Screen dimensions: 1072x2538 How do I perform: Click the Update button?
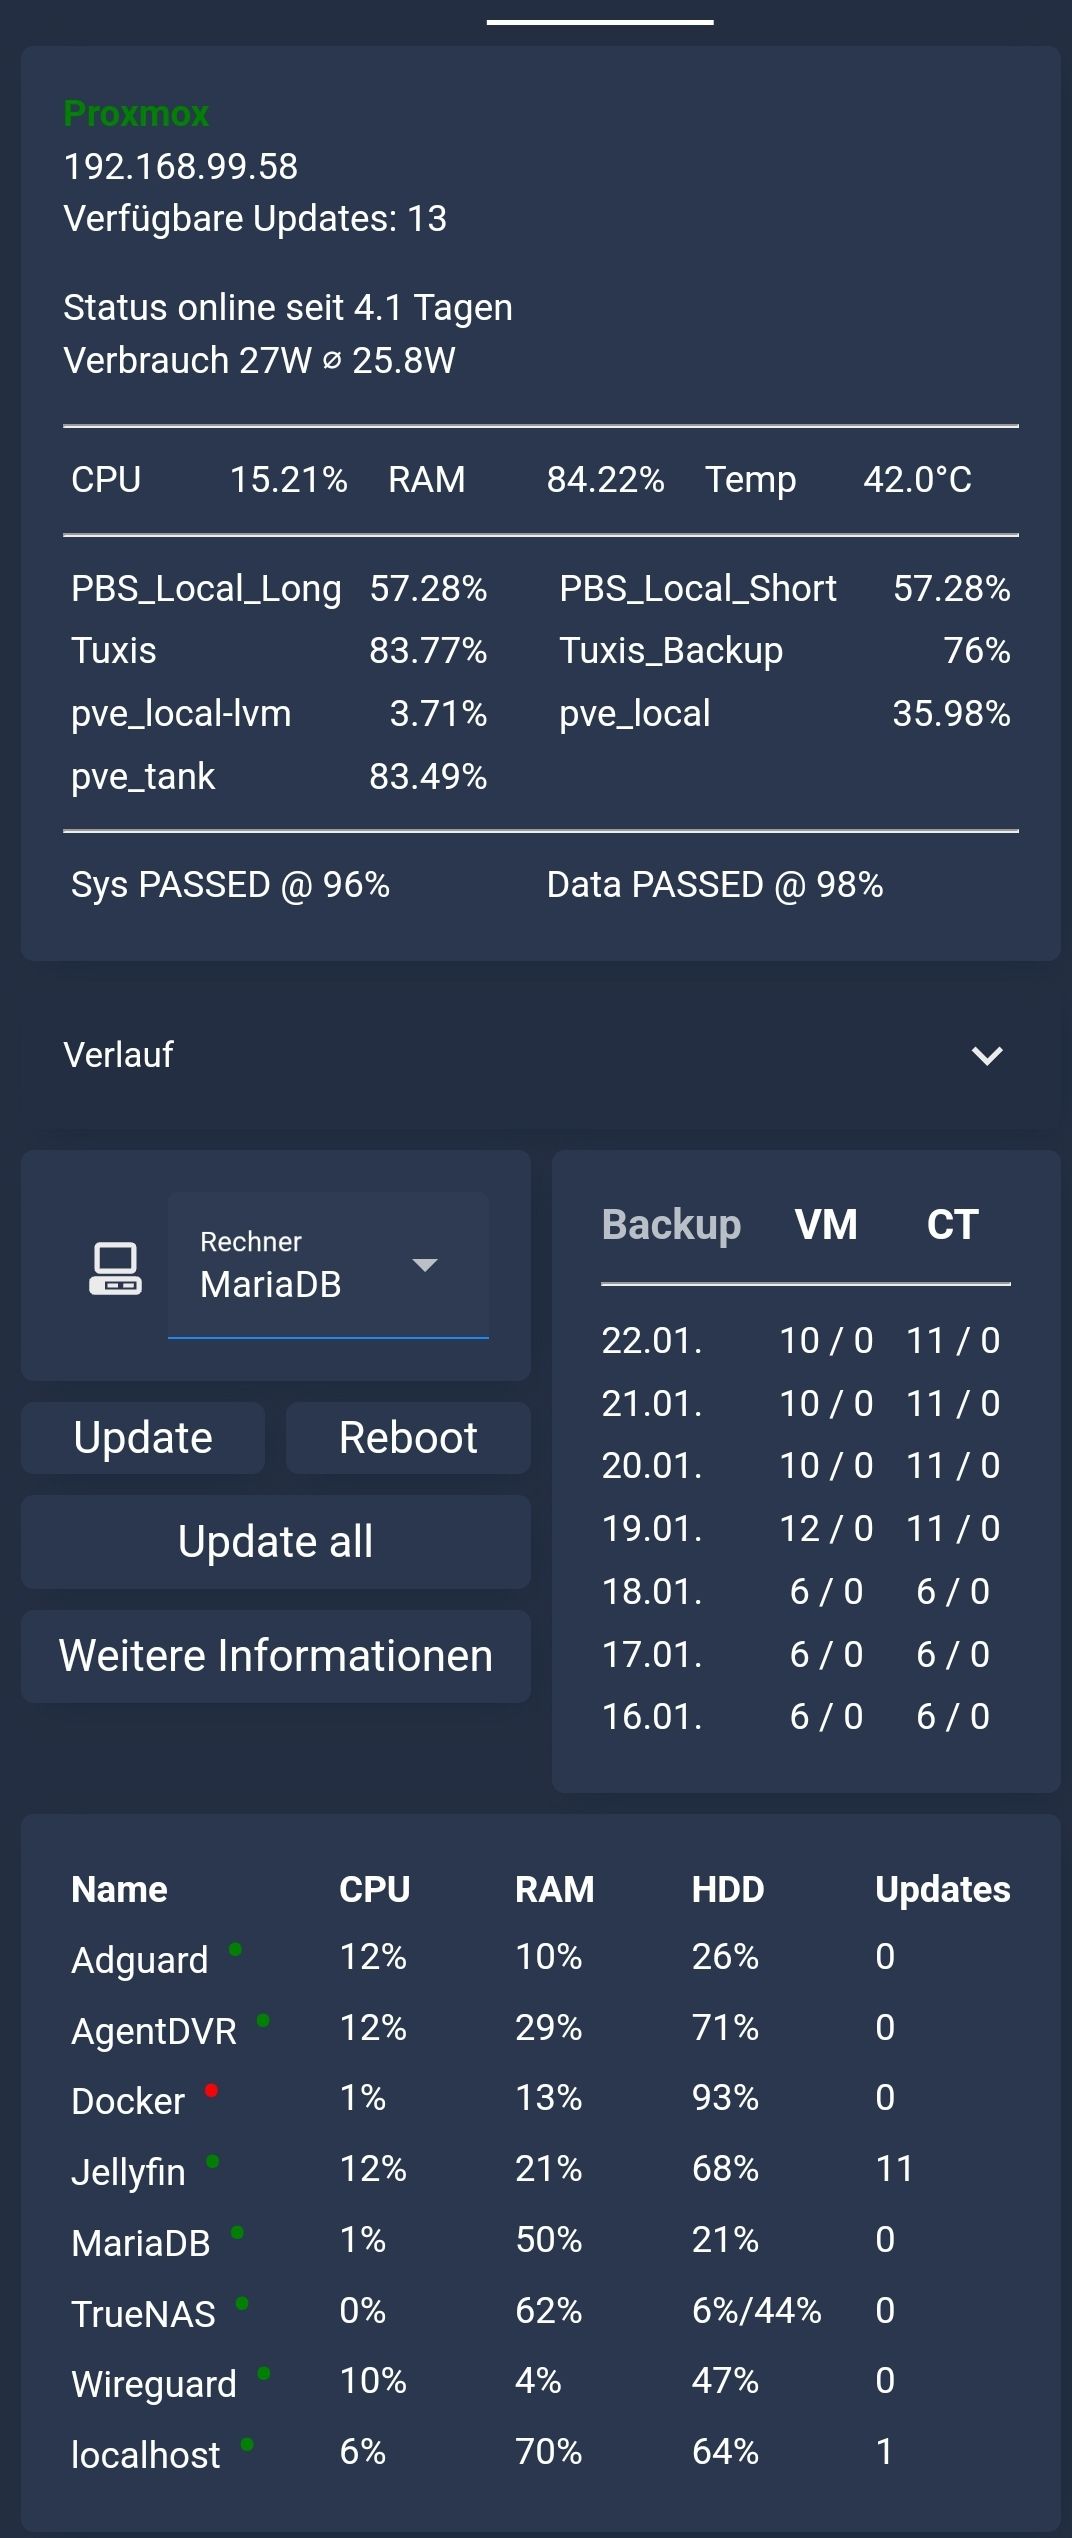[x=143, y=1437]
